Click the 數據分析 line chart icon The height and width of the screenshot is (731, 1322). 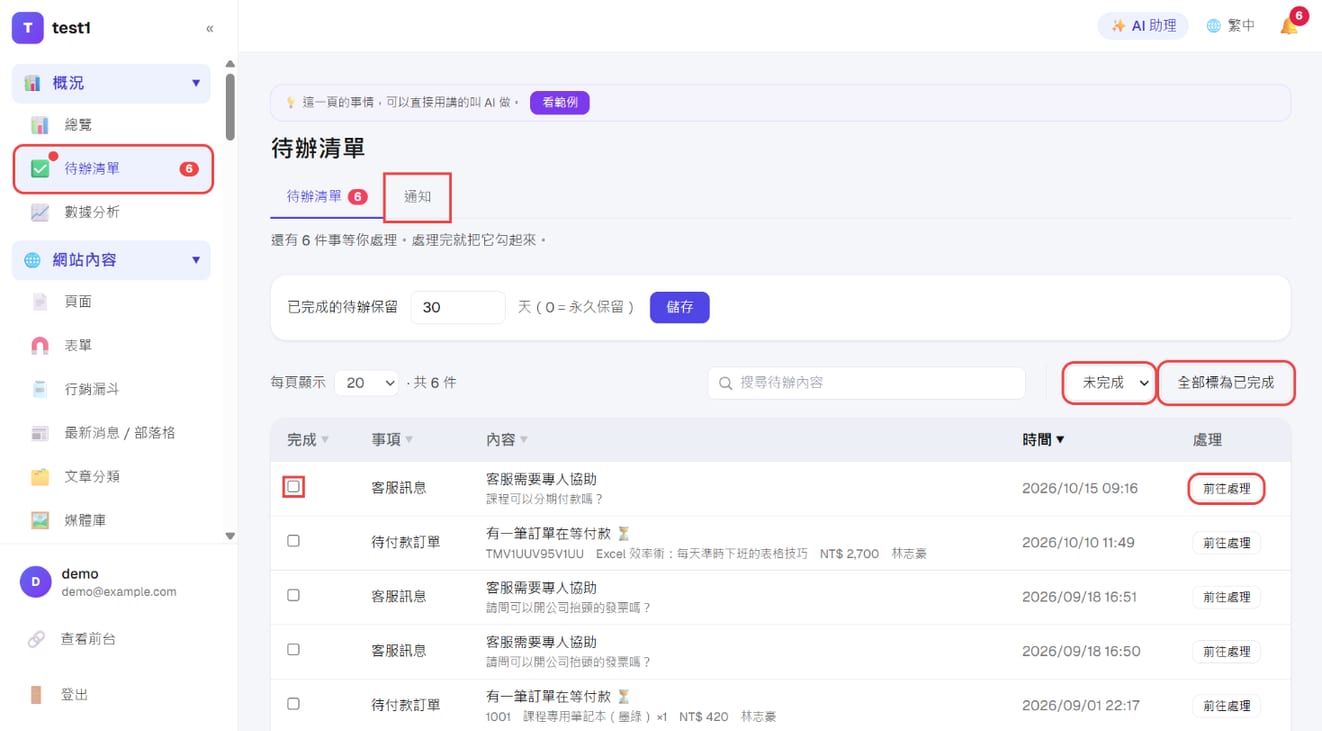pos(40,212)
